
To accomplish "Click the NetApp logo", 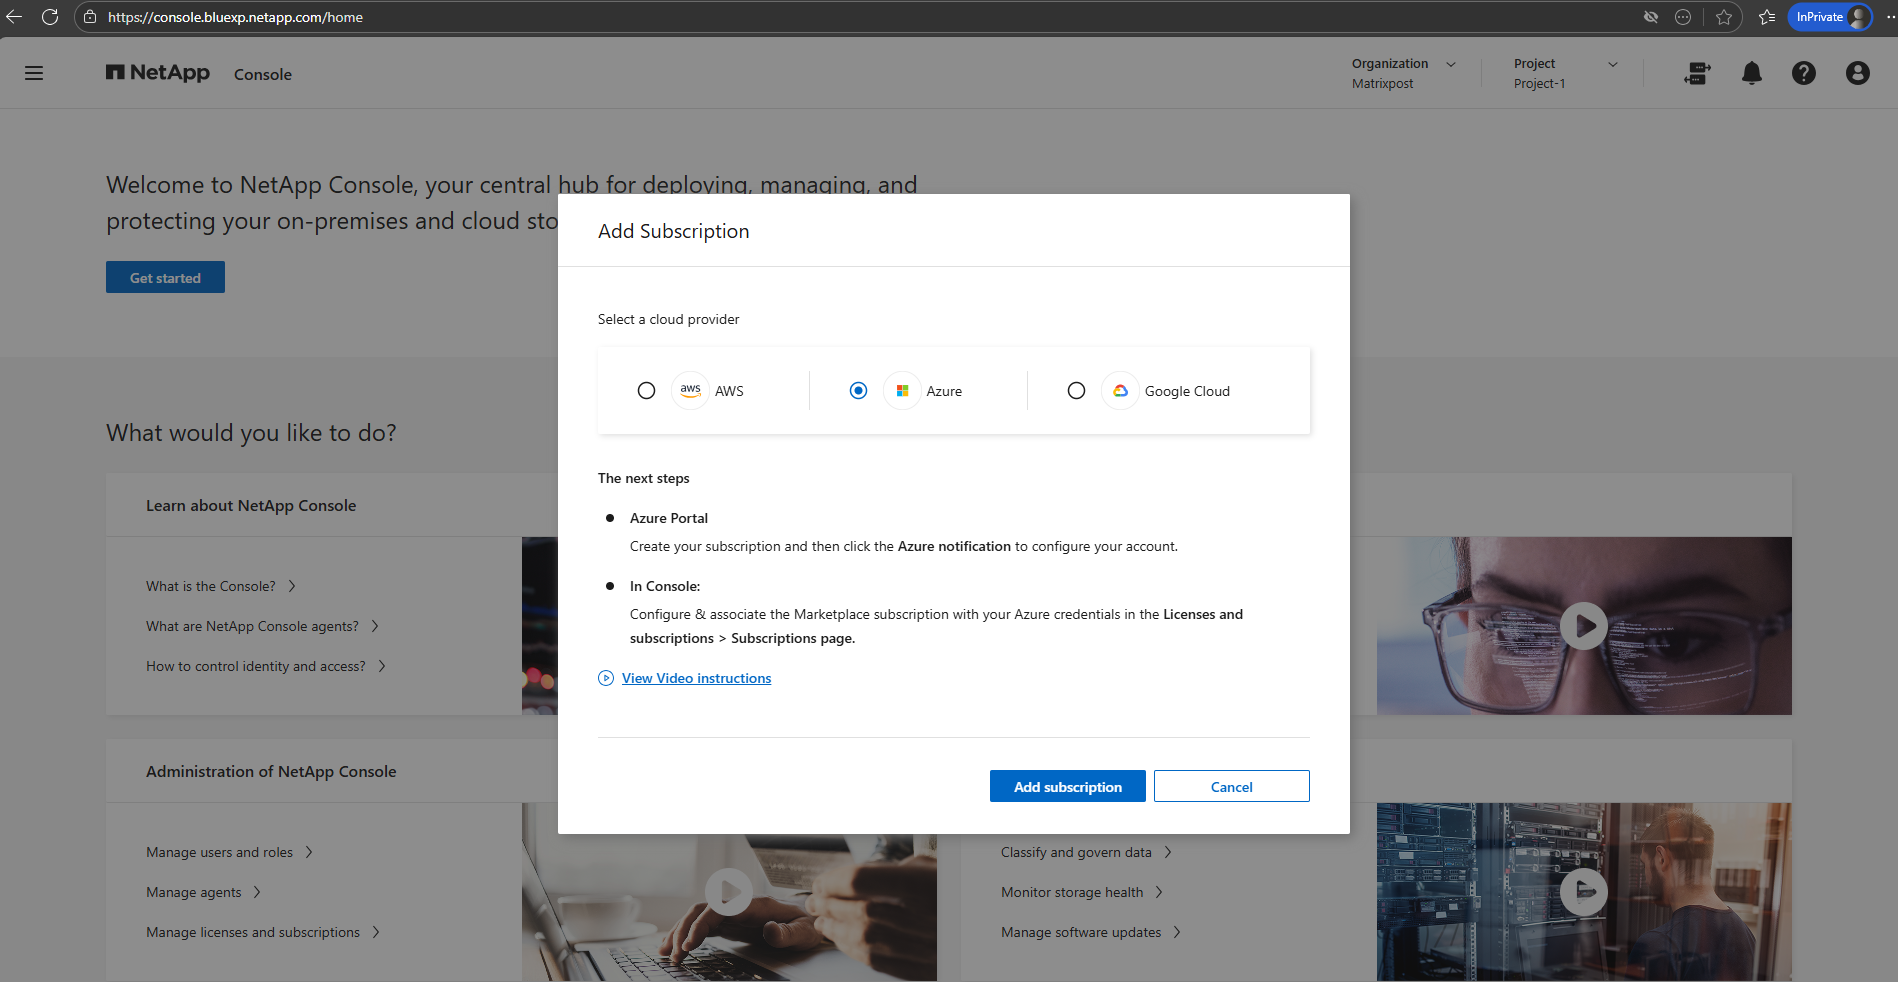I will click(x=158, y=73).
